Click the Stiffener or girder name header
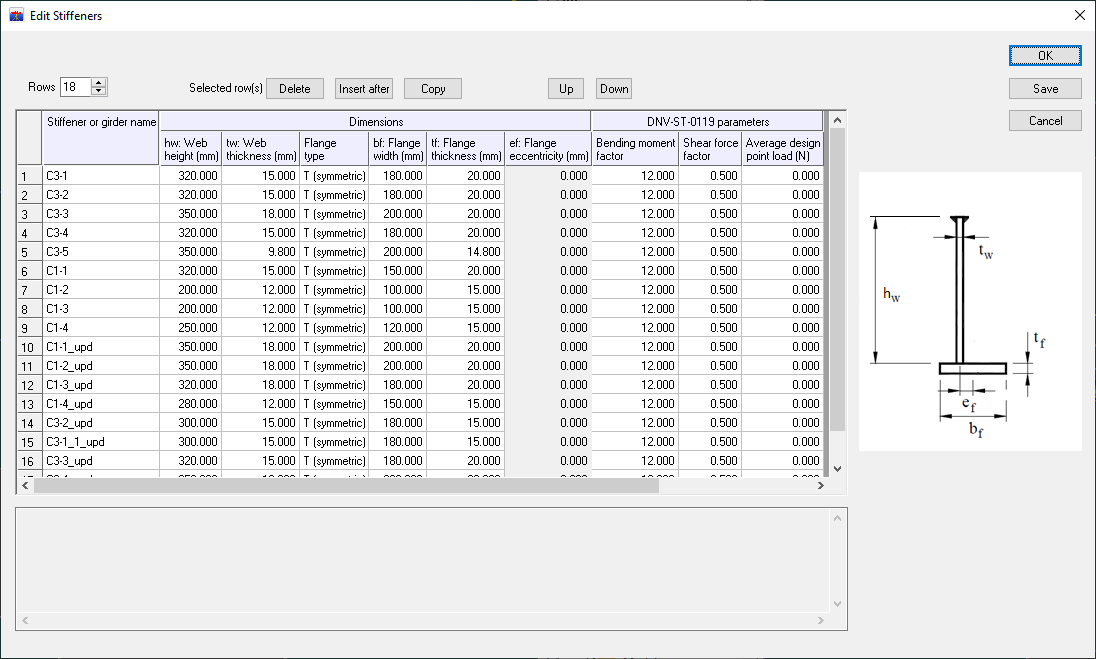The image size is (1096, 659). click(101, 138)
